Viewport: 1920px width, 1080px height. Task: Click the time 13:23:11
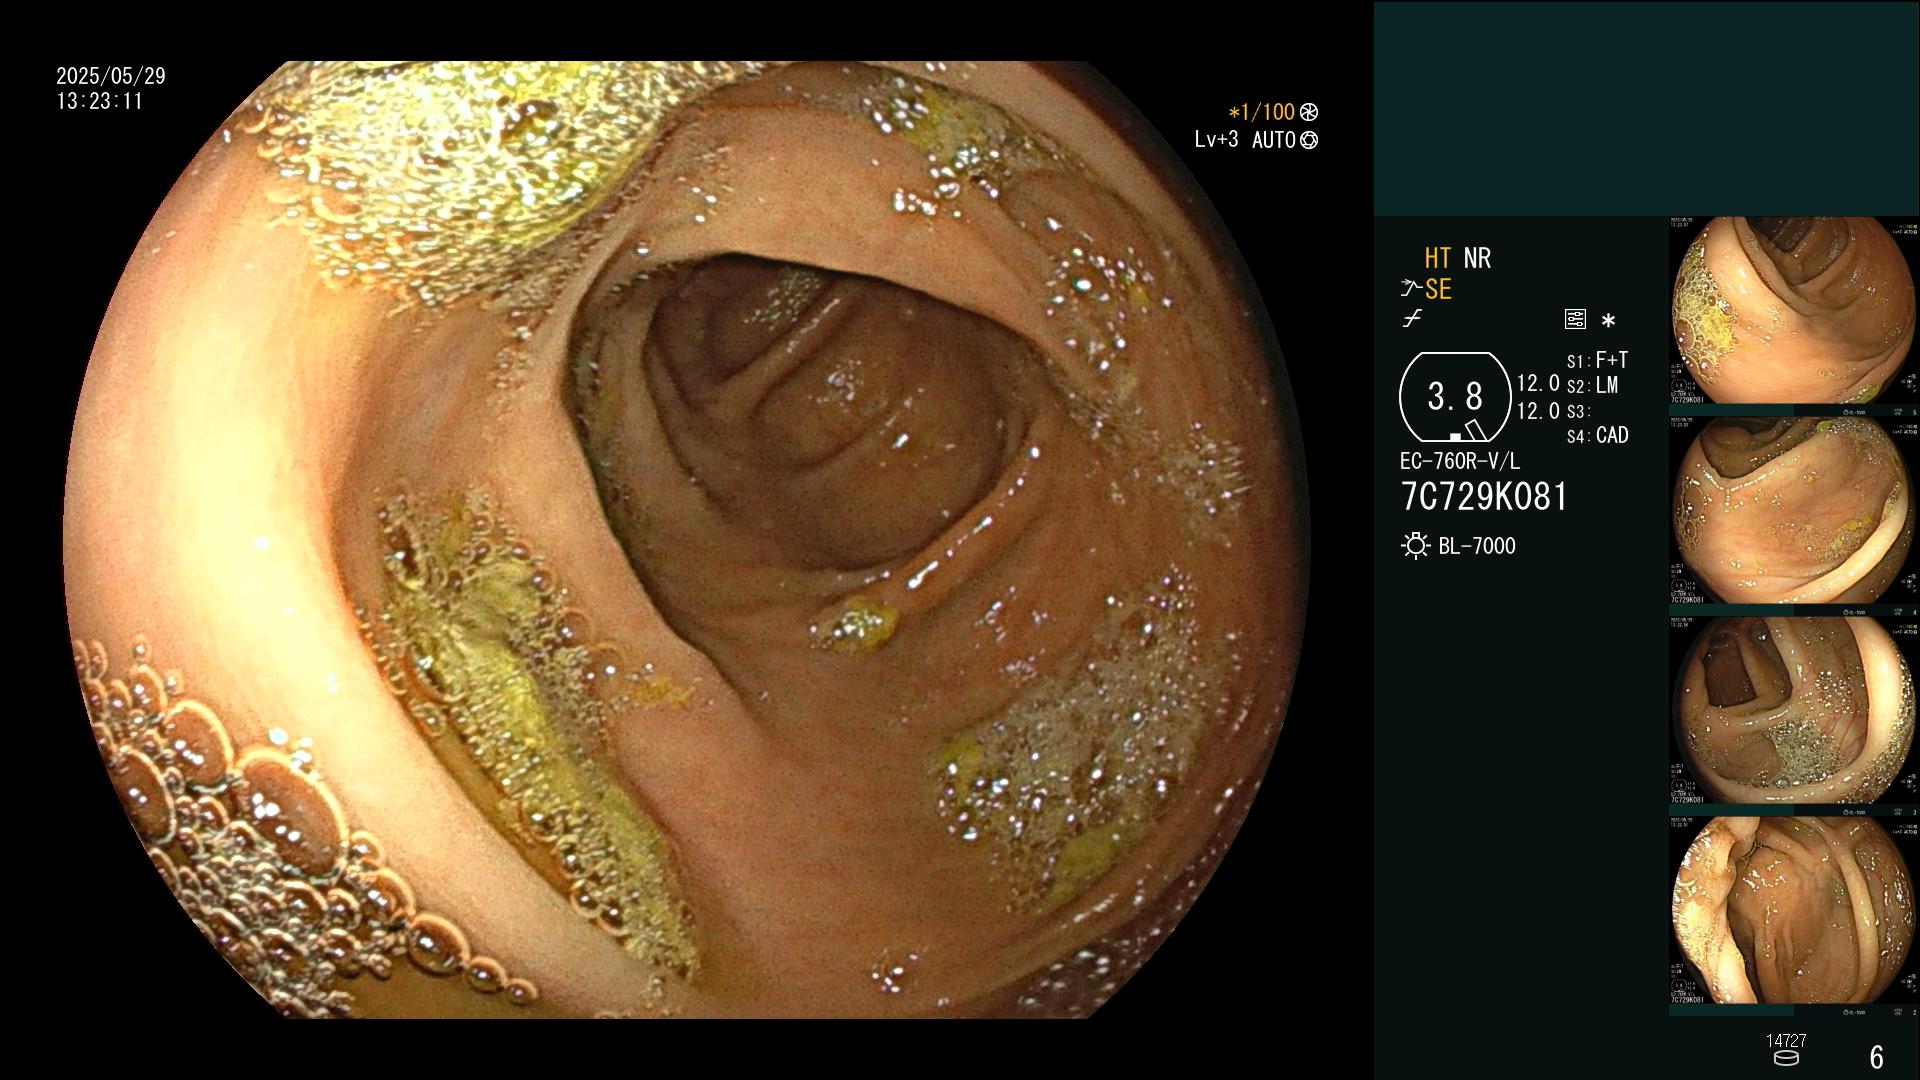pos(100,102)
